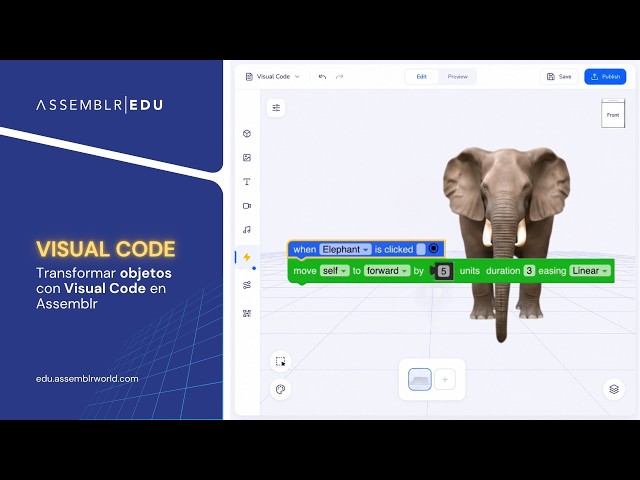The height and width of the screenshot is (480, 640).
Task: Select the first scene thumbnail
Action: 420,379
